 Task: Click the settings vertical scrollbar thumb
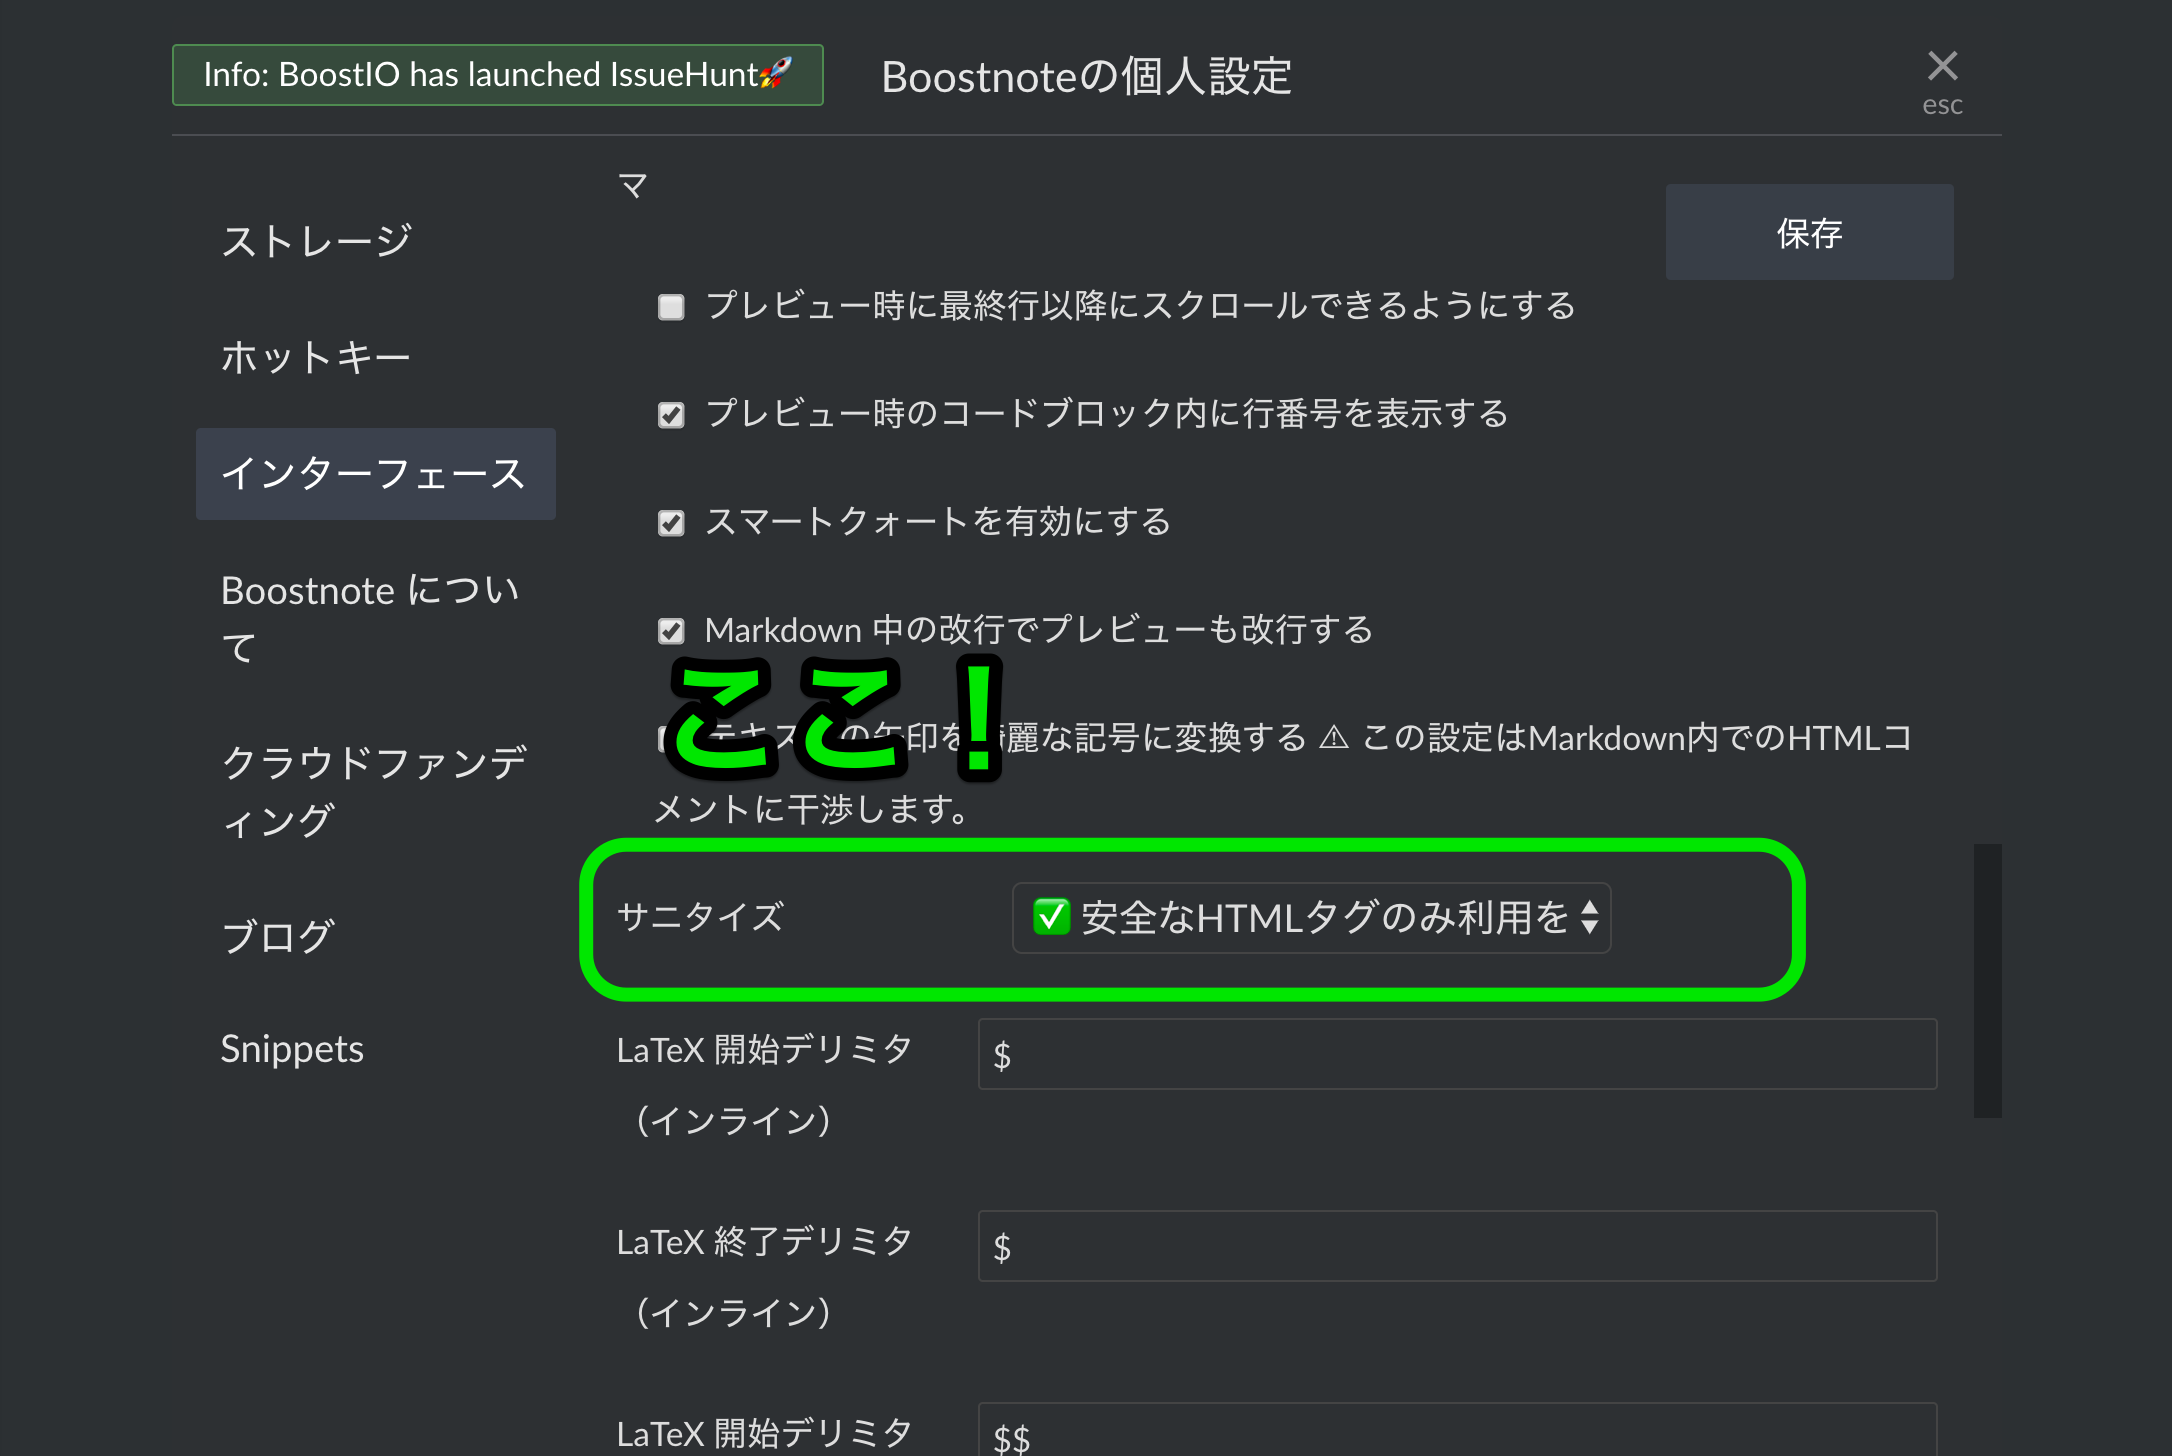tap(1987, 980)
